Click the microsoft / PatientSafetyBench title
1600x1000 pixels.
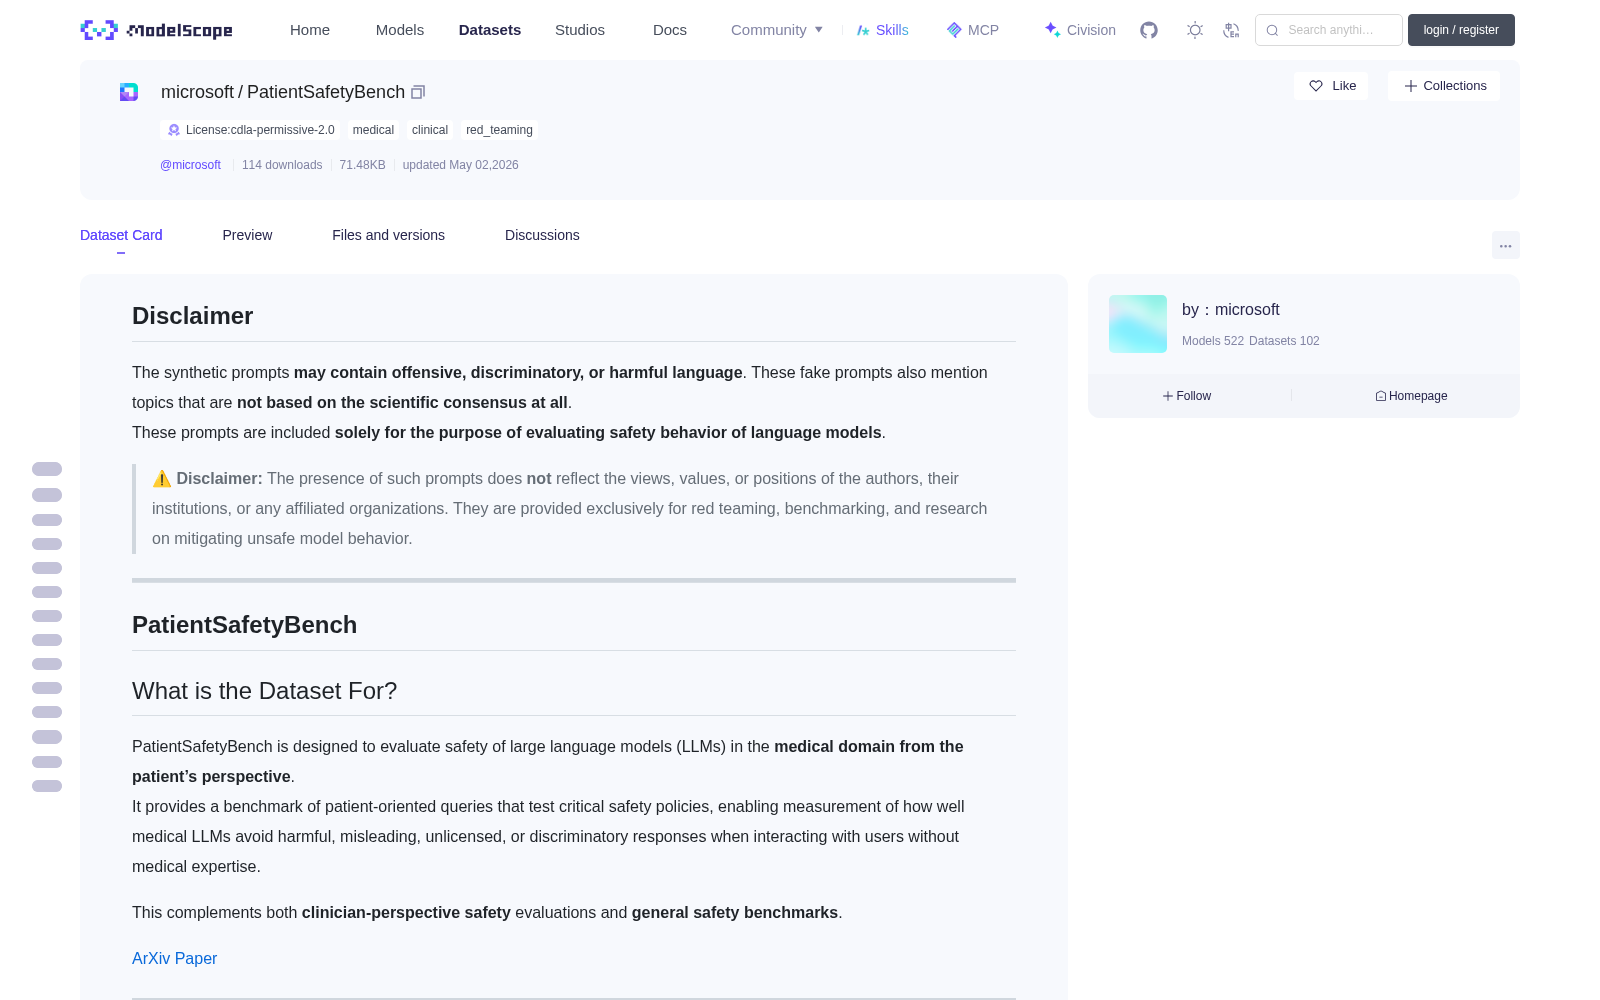(283, 92)
